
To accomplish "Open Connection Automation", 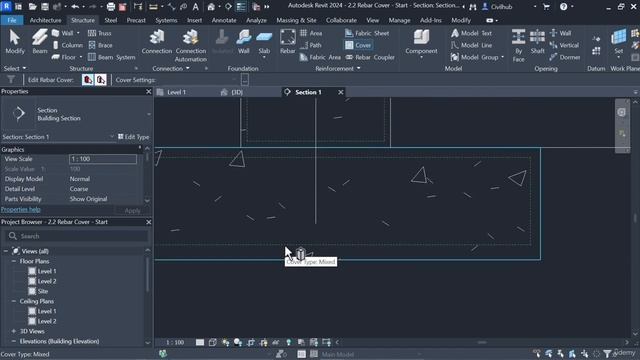I will [x=191, y=45].
